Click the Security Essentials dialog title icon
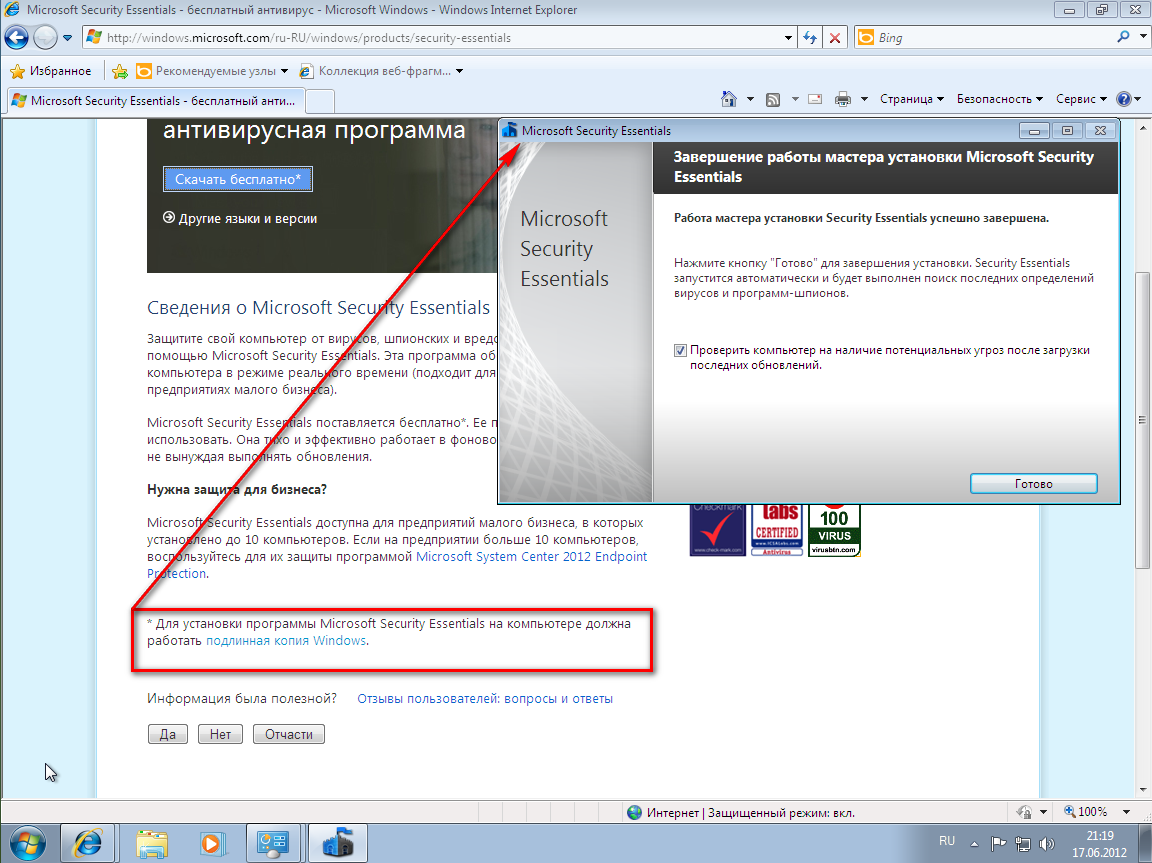Screen dimensions: 1152x863 [510, 131]
